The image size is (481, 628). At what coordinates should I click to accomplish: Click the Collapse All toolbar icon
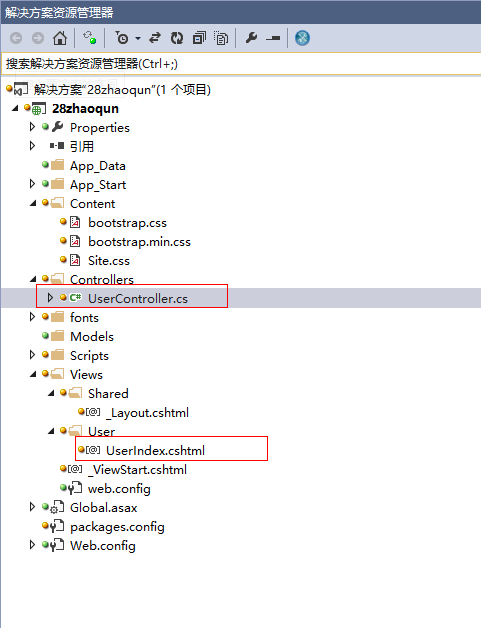click(199, 38)
